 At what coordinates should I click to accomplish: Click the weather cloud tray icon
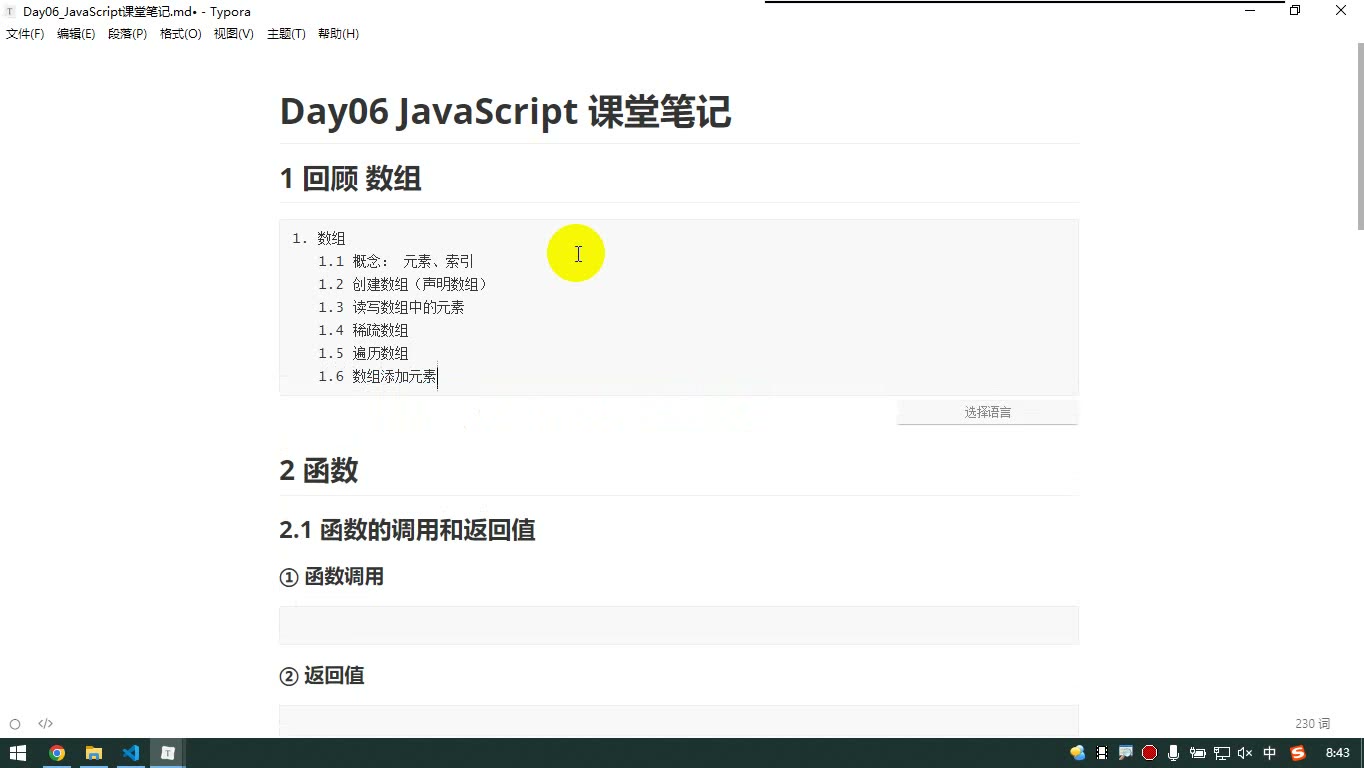1078,753
